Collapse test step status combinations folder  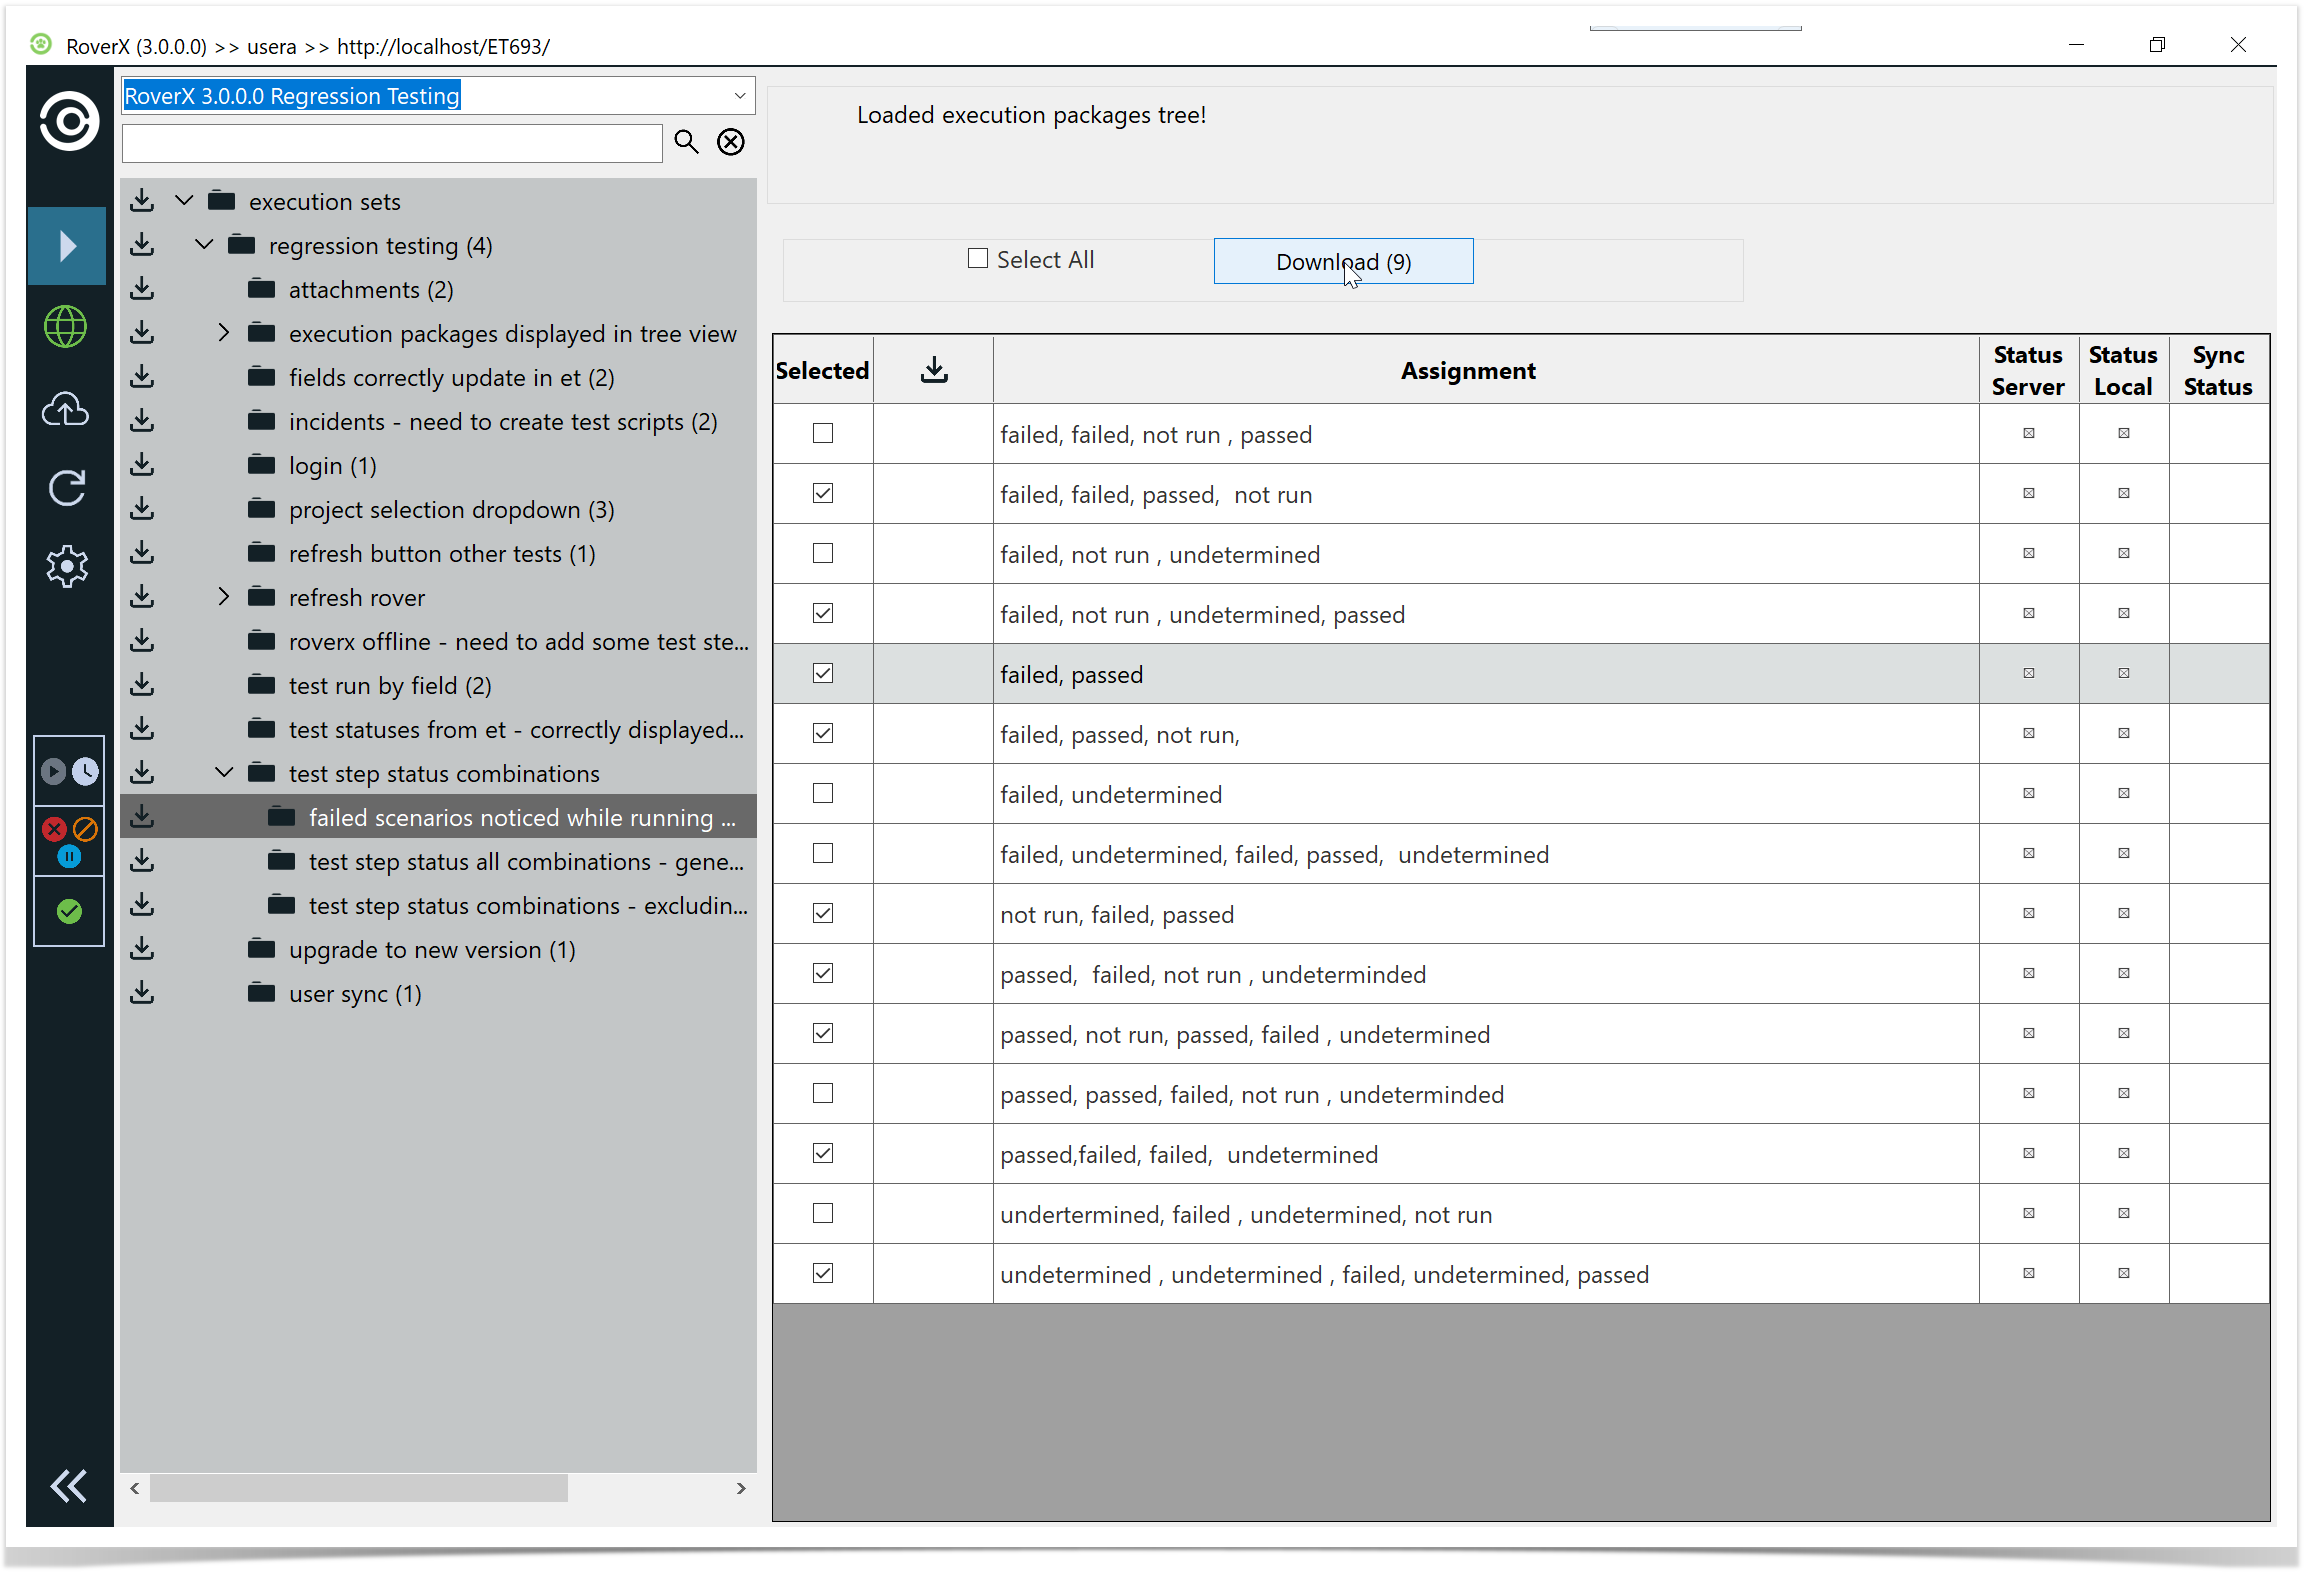pos(224,773)
